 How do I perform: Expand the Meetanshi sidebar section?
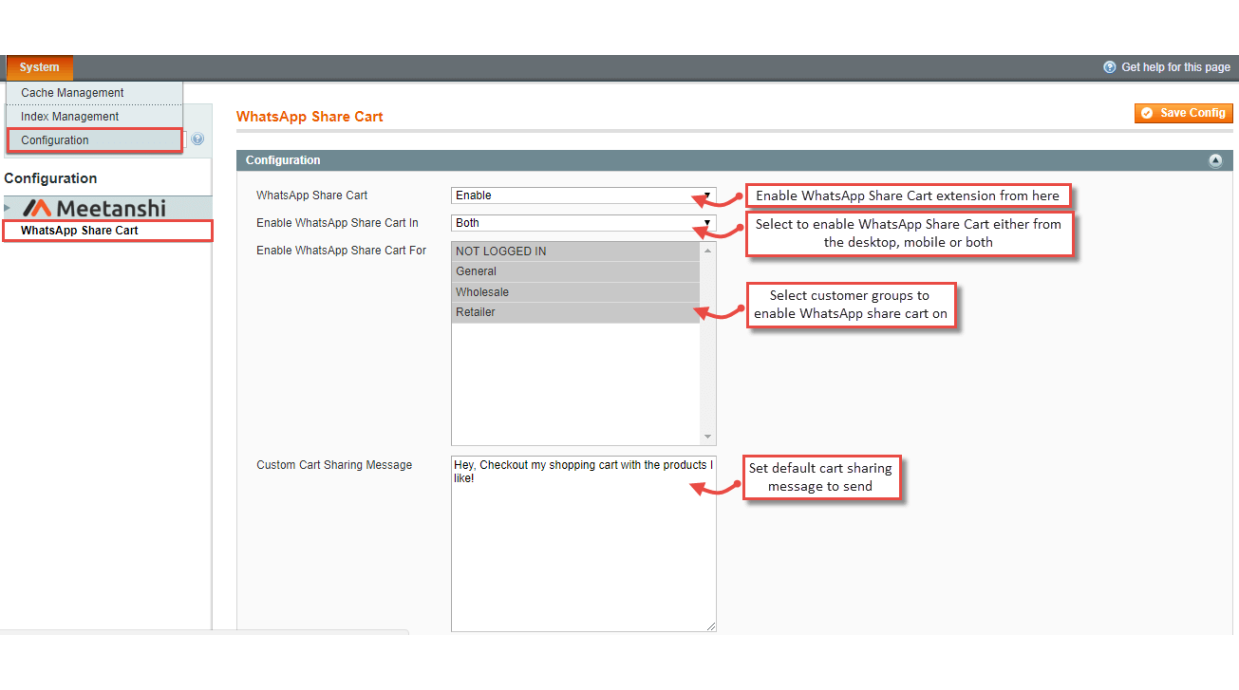(106, 208)
